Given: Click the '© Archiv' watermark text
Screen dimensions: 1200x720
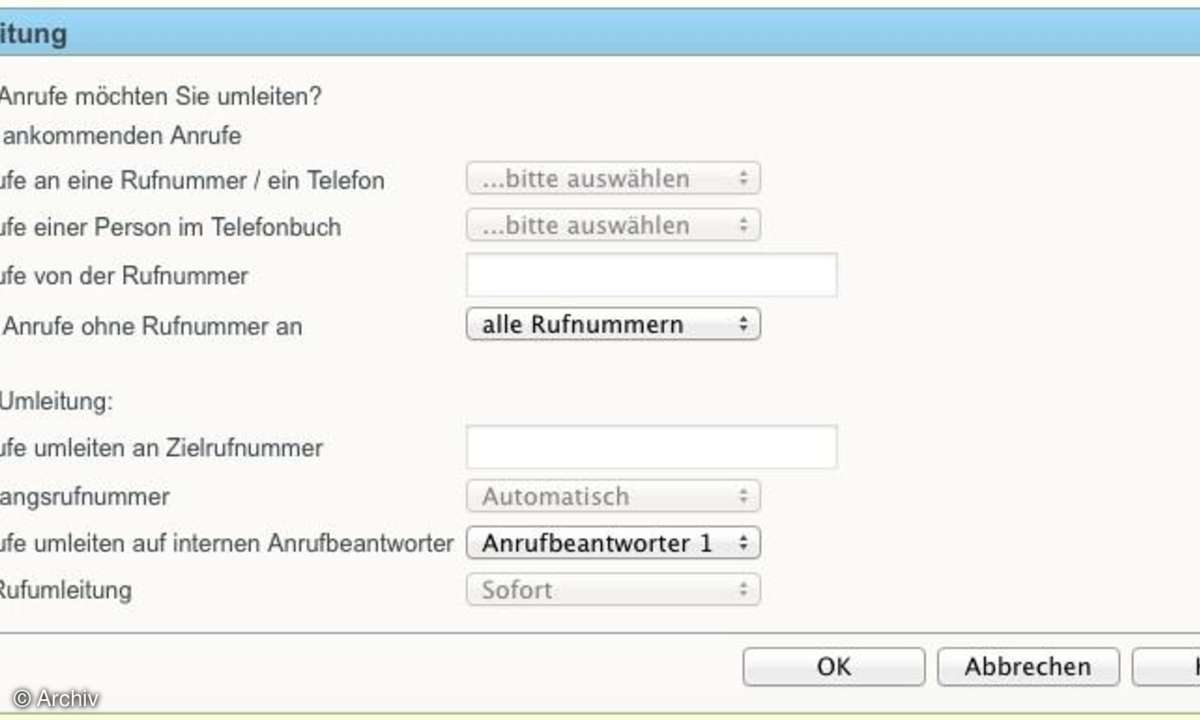Looking at the screenshot, I should (56, 699).
